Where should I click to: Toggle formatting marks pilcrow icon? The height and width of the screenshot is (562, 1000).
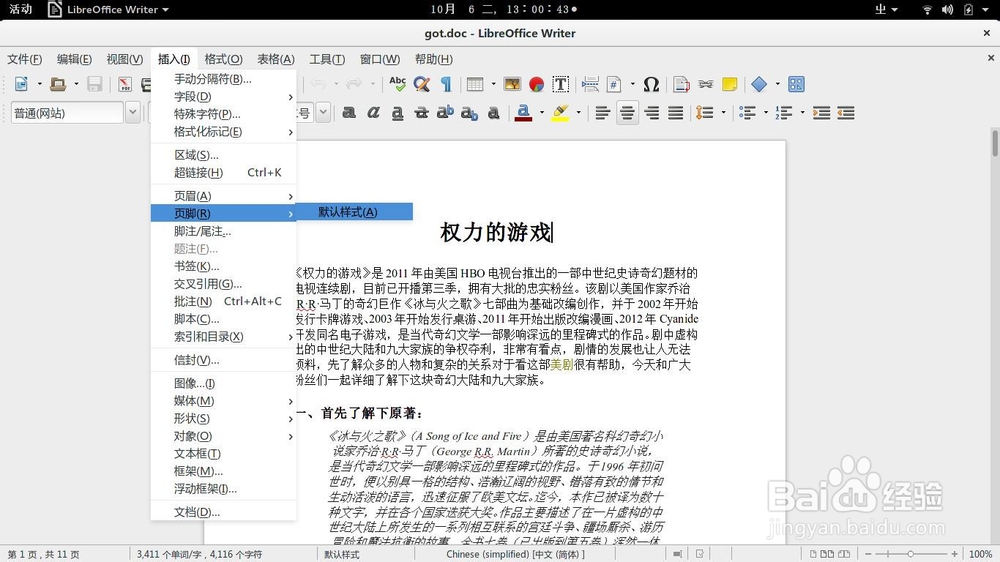click(x=446, y=84)
